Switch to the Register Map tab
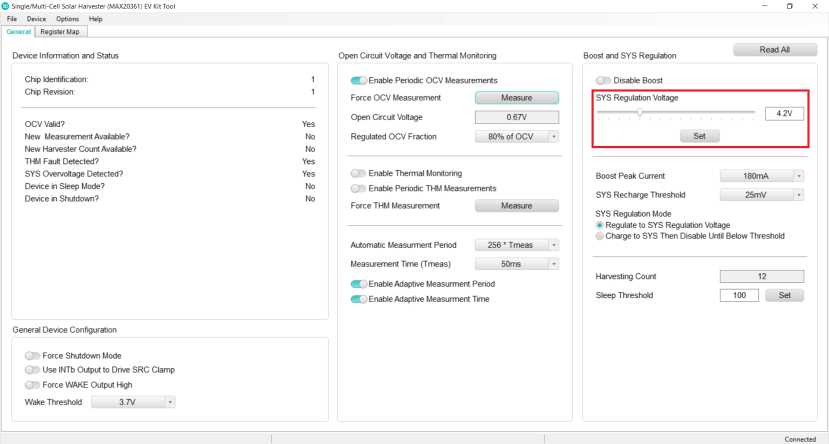 60,32
